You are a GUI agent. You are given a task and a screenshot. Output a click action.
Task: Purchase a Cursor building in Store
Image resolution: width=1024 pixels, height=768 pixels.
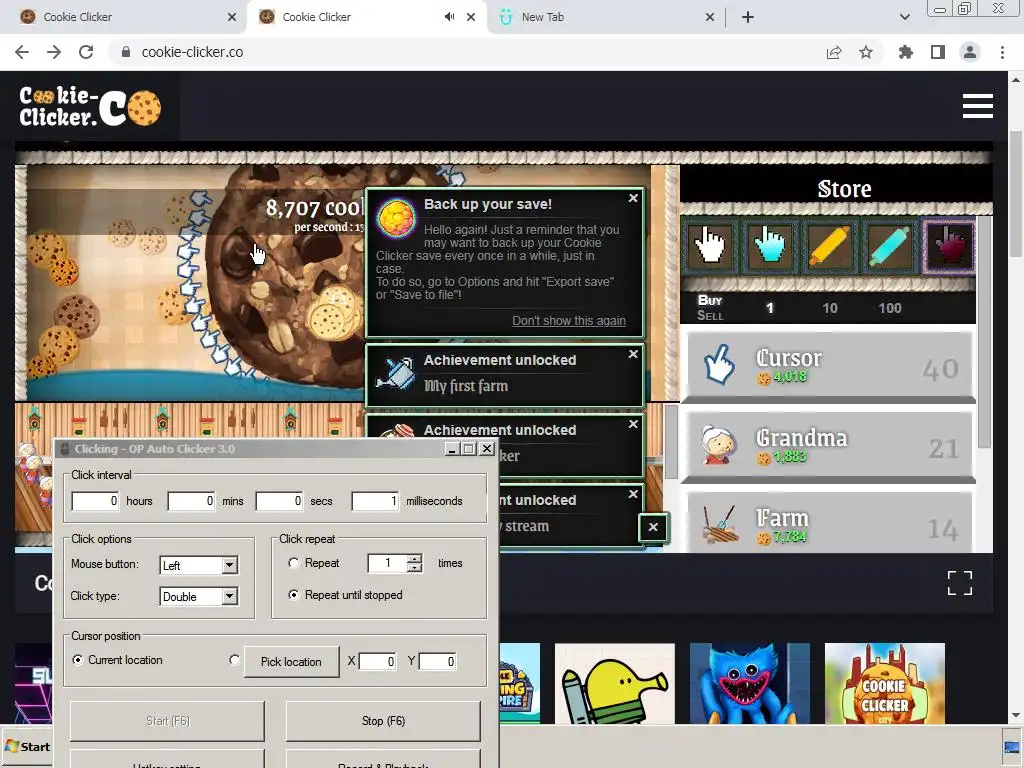tap(829, 366)
